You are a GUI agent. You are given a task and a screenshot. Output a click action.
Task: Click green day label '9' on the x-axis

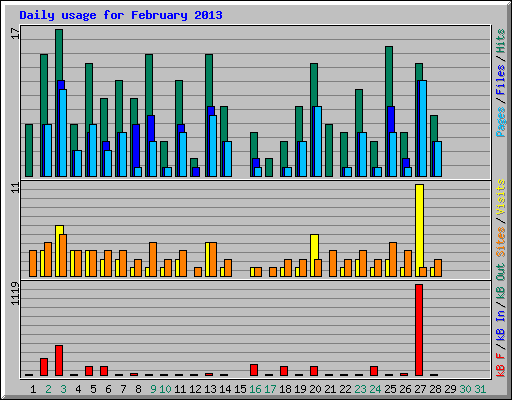[x=153, y=389]
